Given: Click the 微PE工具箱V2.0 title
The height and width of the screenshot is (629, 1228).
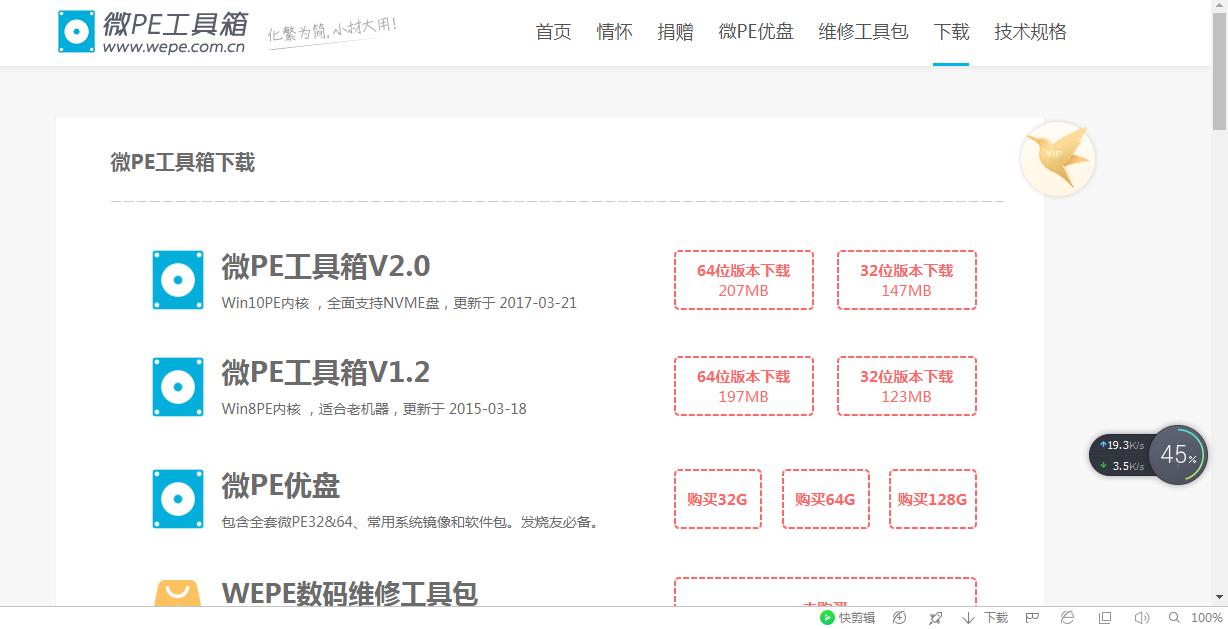Looking at the screenshot, I should click(326, 267).
